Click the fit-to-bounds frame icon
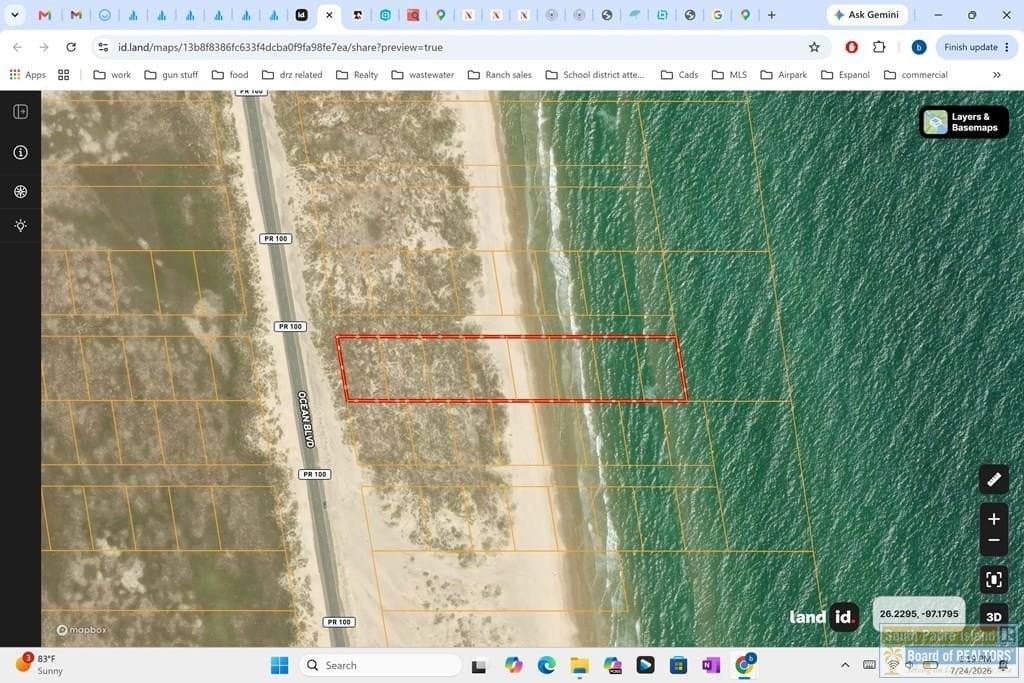Image resolution: width=1024 pixels, height=683 pixels. [993, 580]
